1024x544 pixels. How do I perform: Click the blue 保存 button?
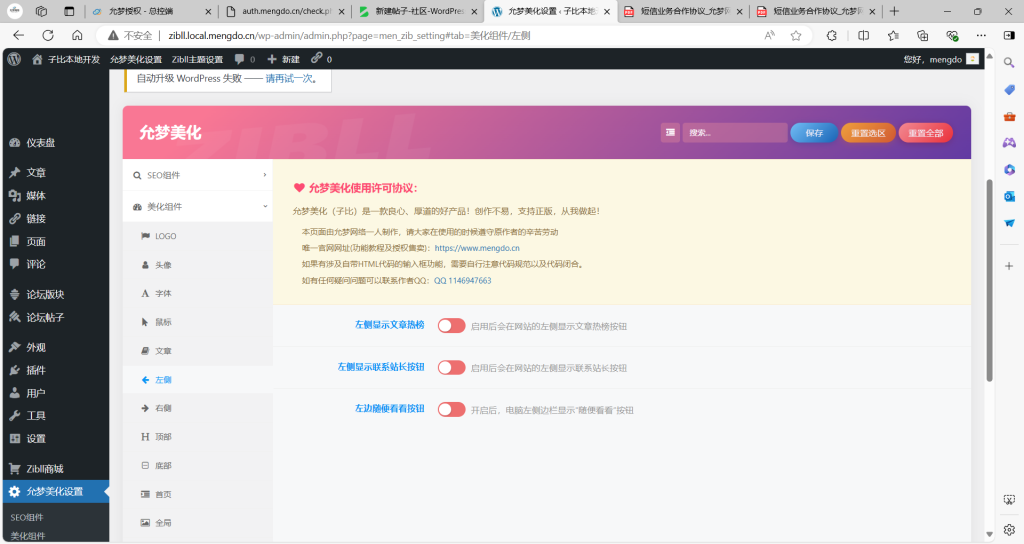[814, 133]
